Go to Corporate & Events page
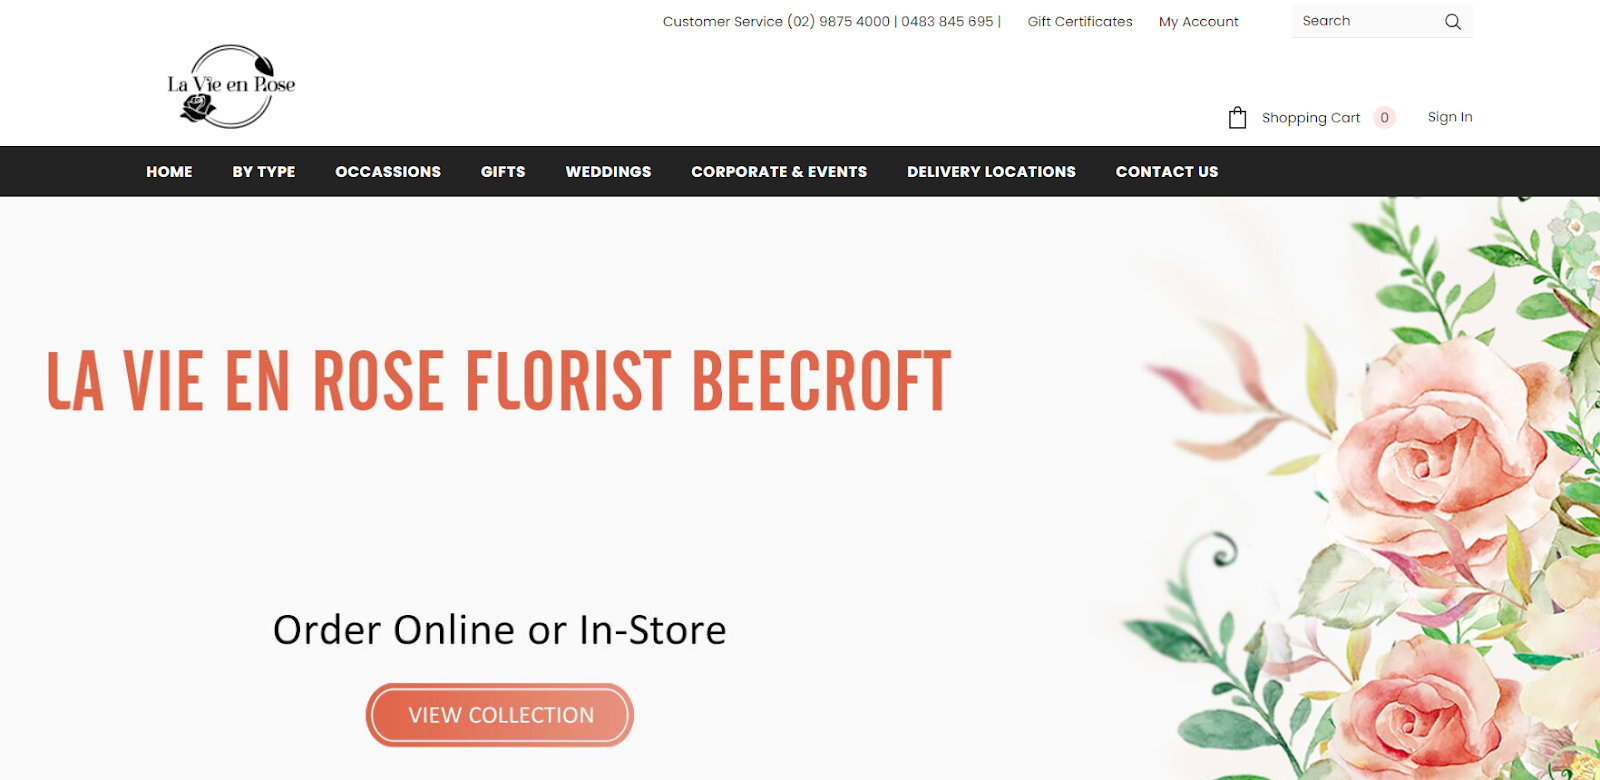This screenshot has width=1600, height=780. click(x=779, y=172)
